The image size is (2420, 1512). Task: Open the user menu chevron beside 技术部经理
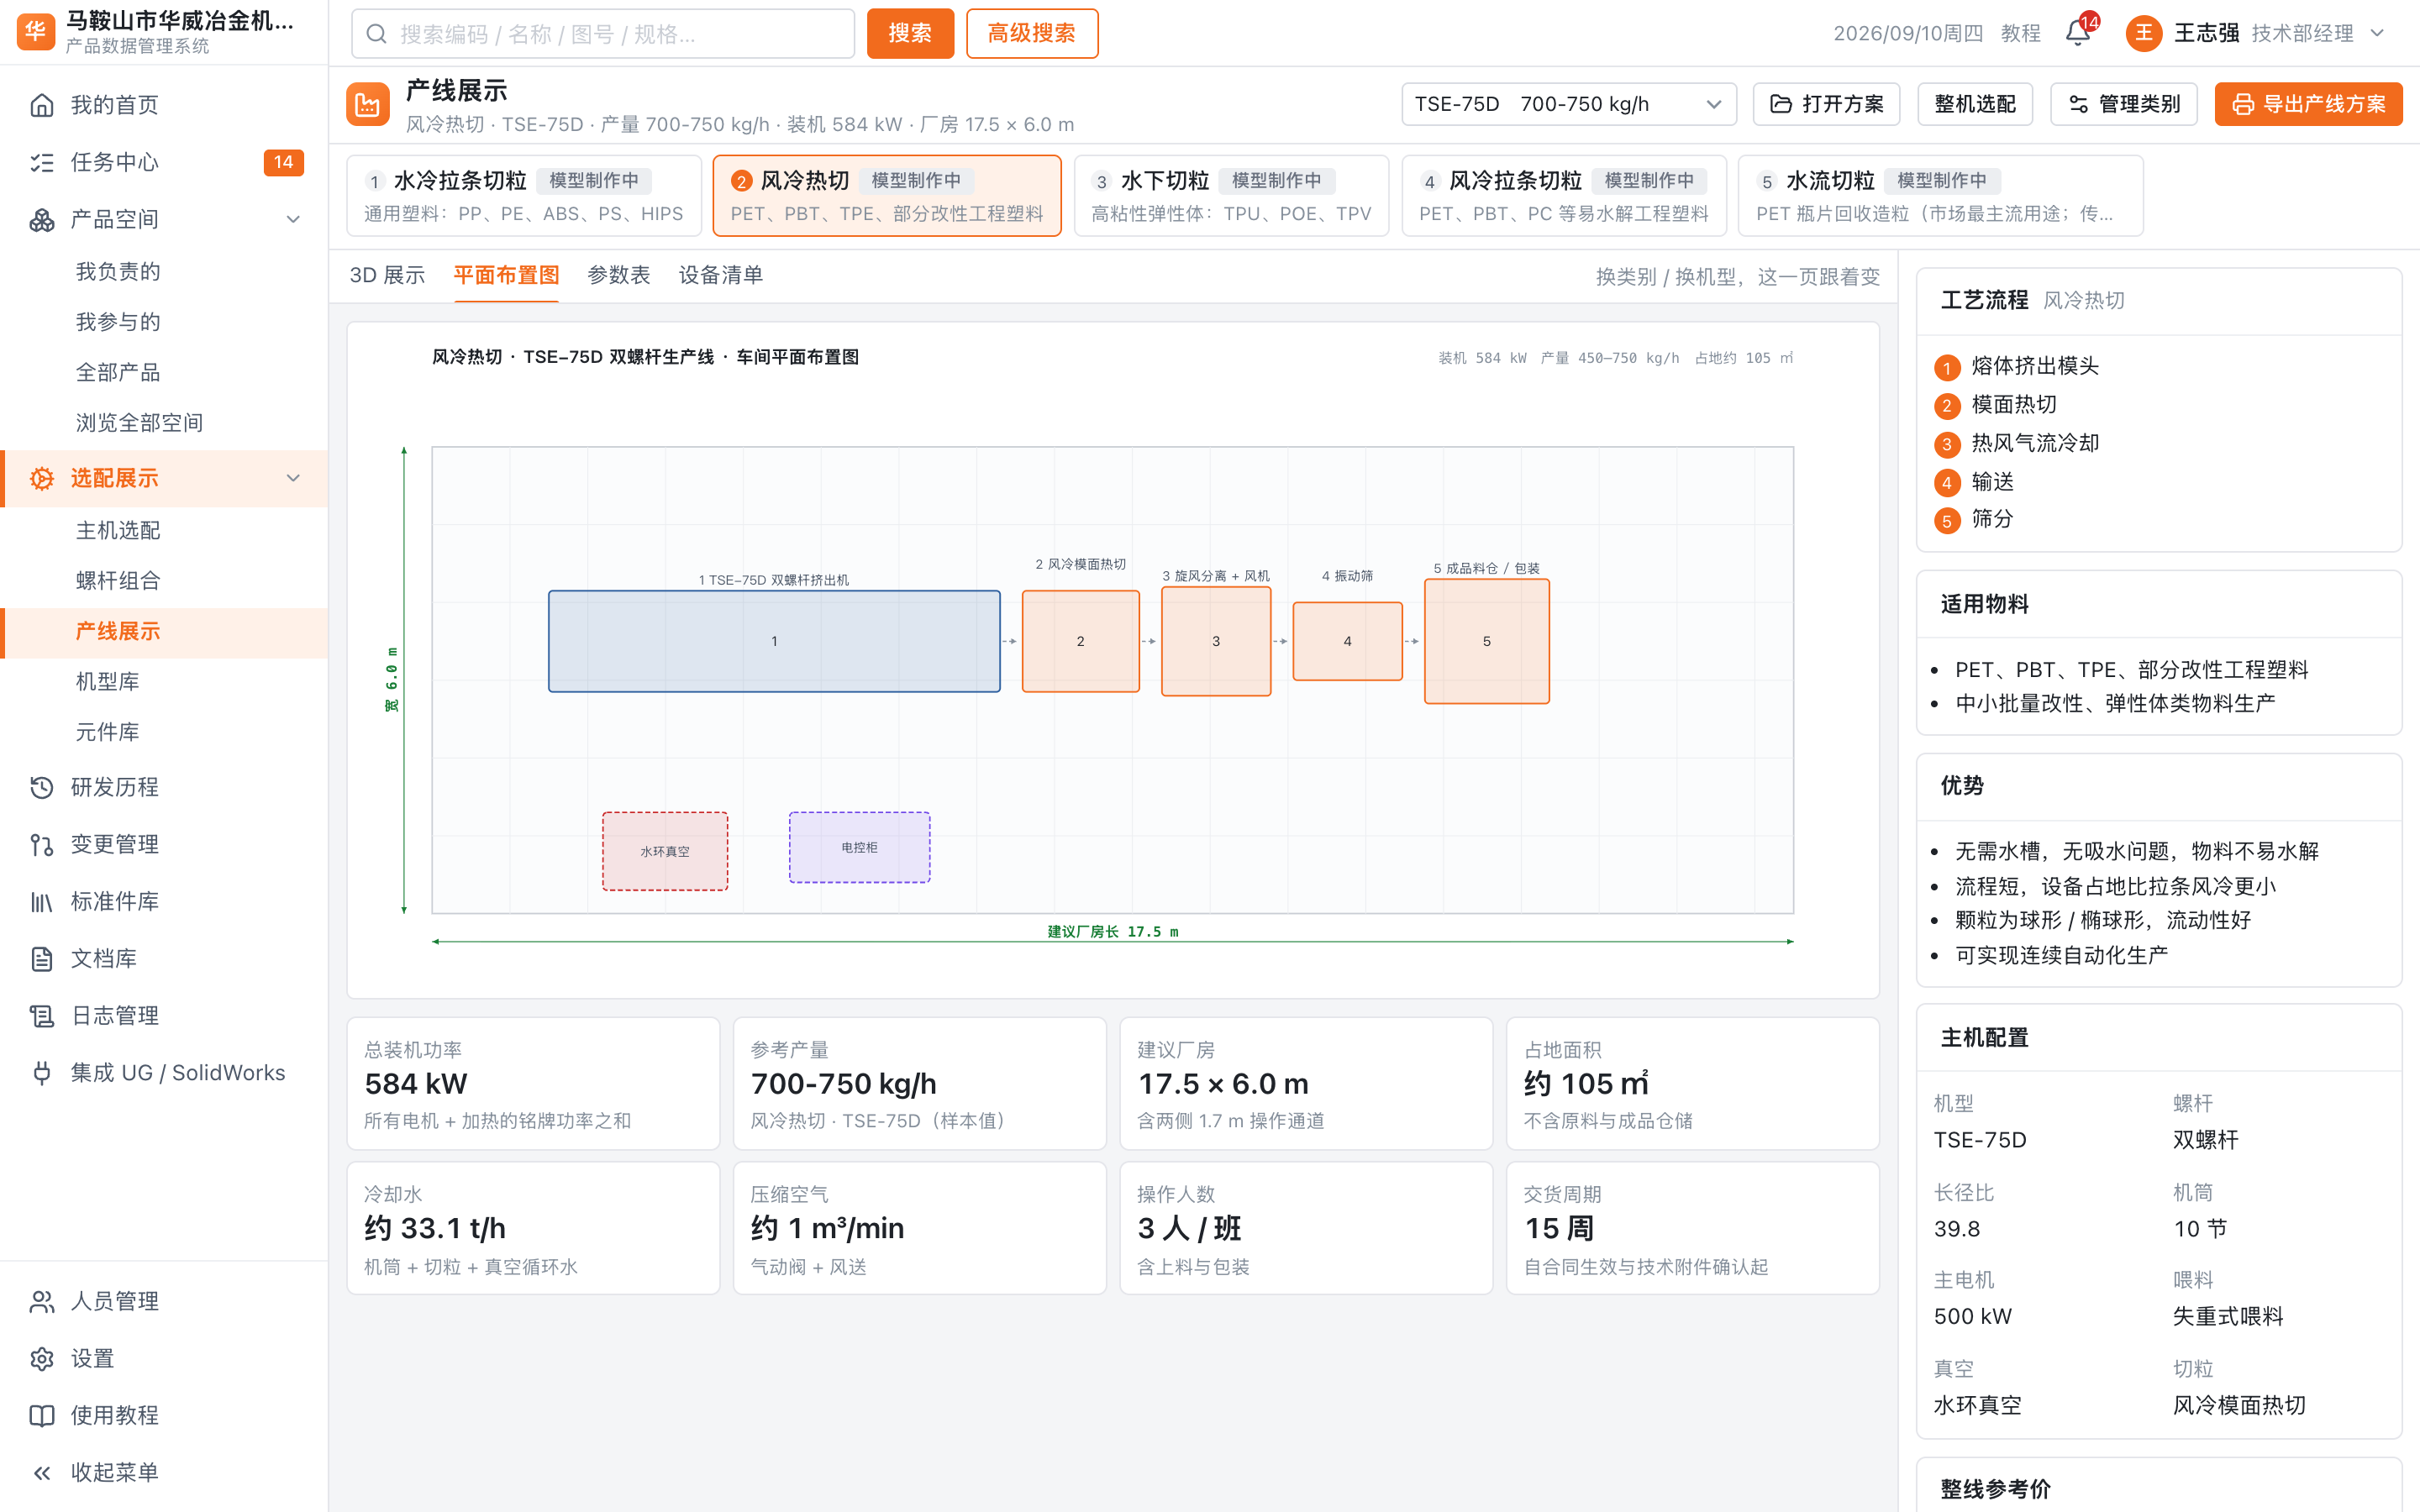point(2377,33)
